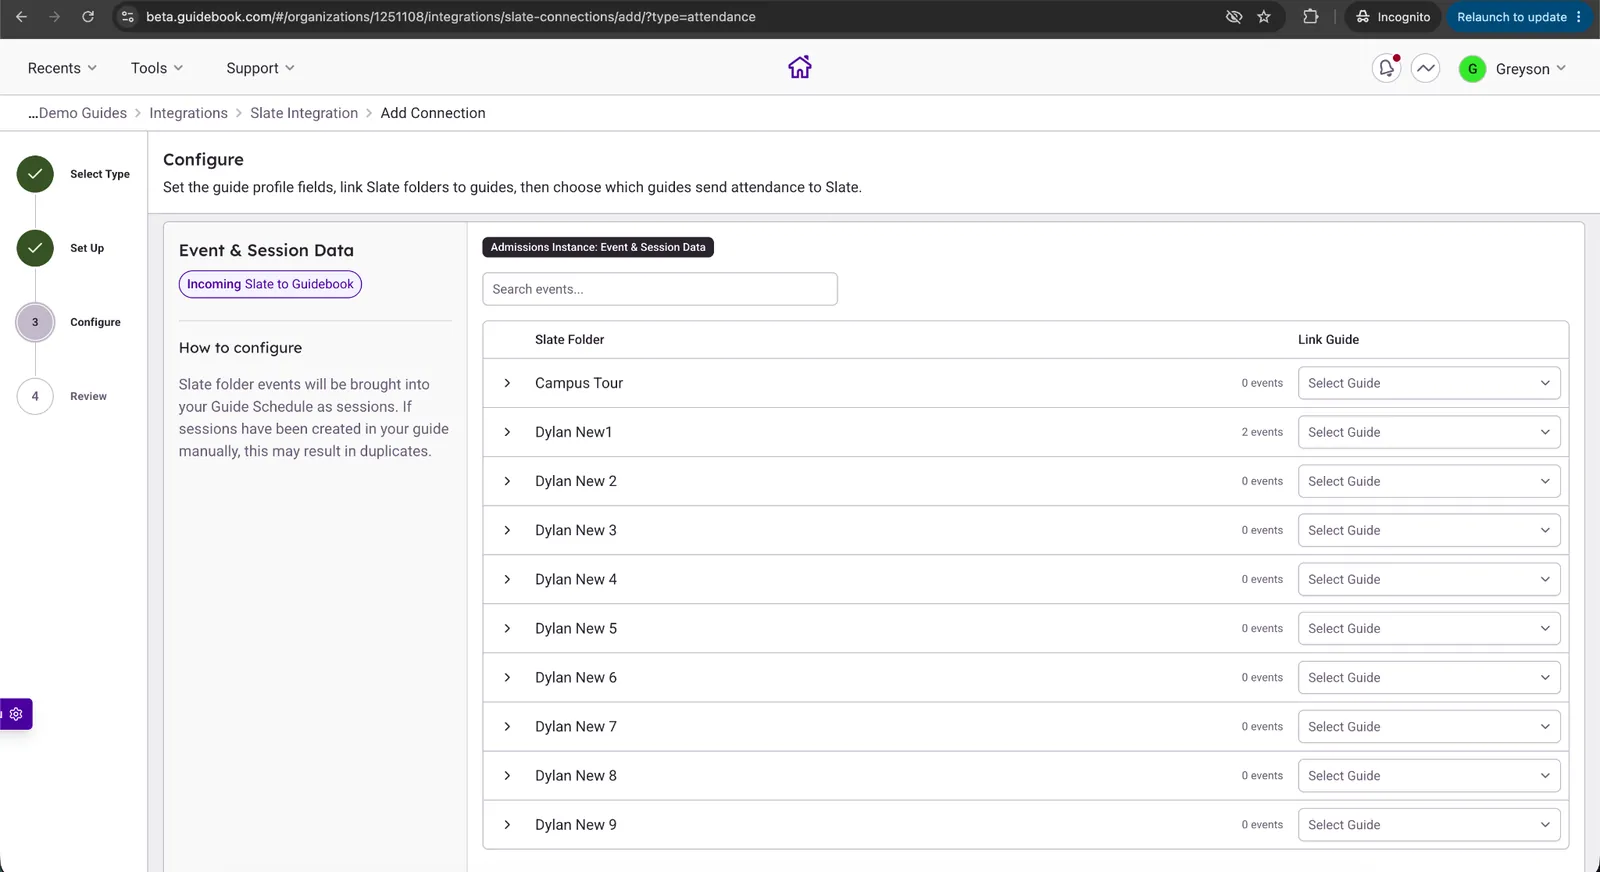Expand the Dylan New 2 folder
Image resolution: width=1600 pixels, height=872 pixels.
[x=507, y=481]
